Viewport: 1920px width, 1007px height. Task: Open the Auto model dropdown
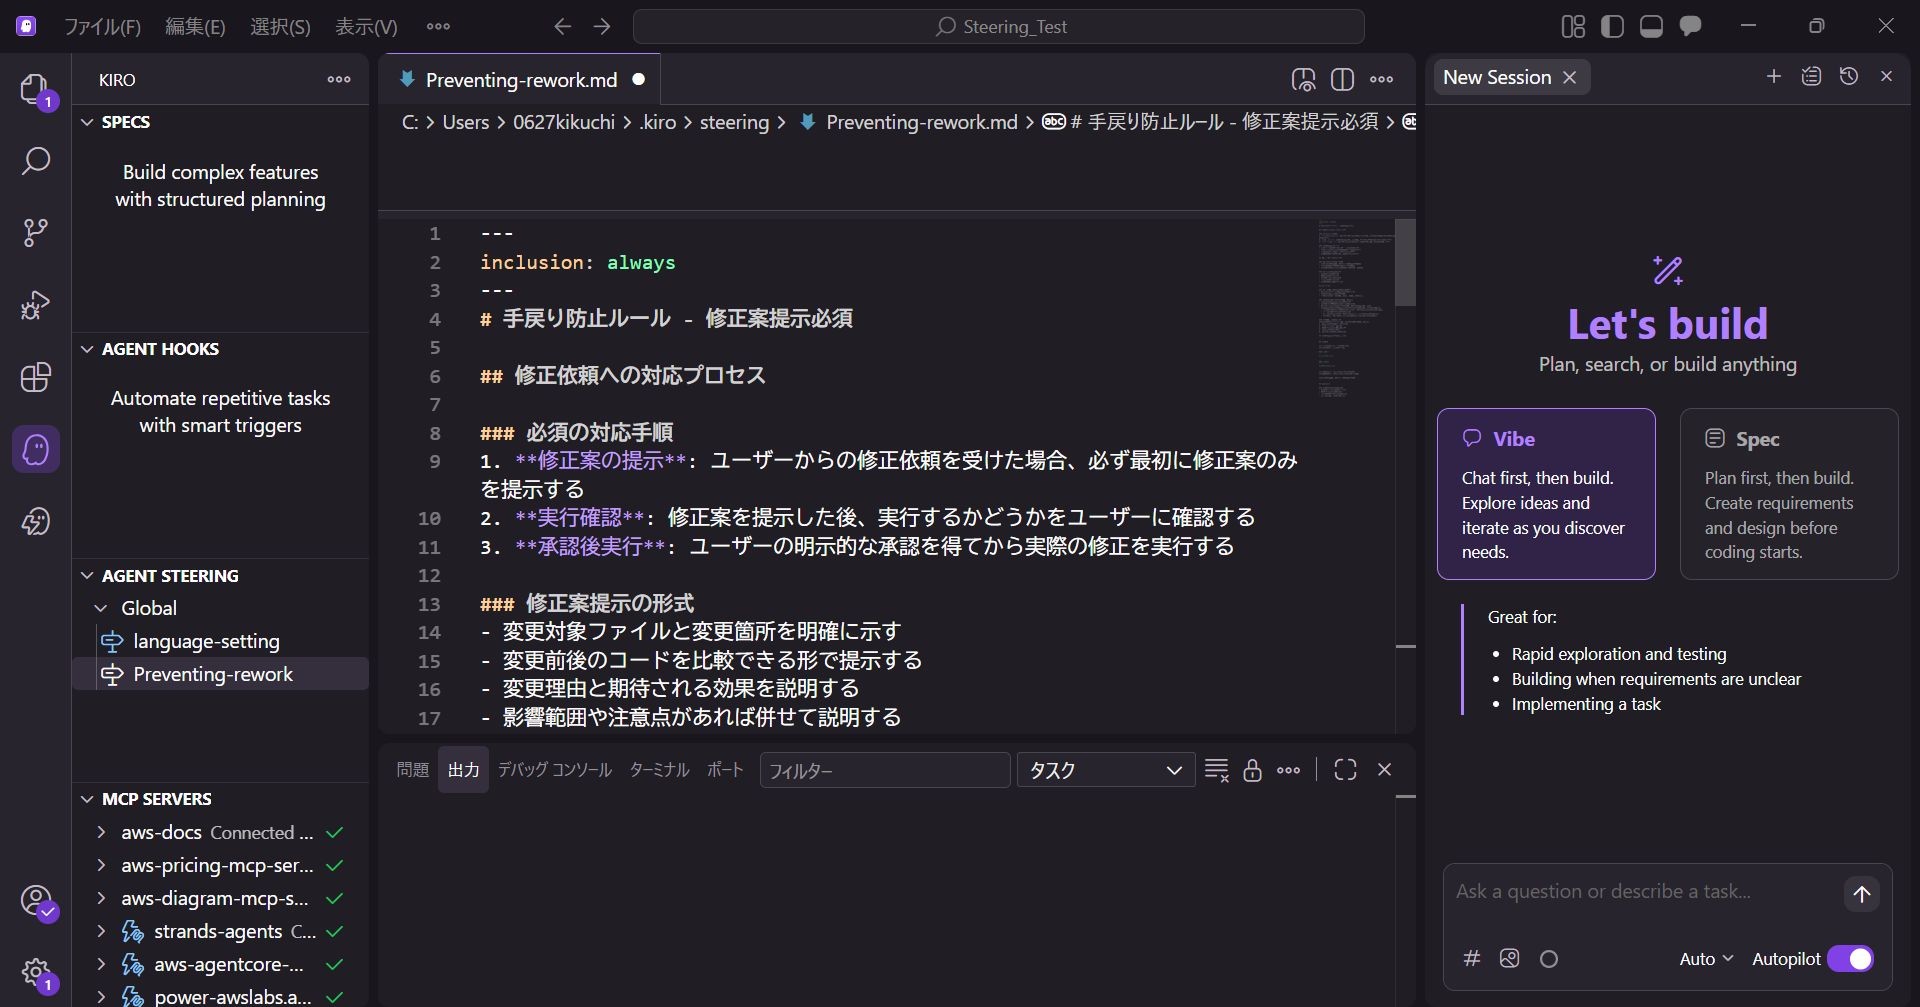tap(1704, 958)
